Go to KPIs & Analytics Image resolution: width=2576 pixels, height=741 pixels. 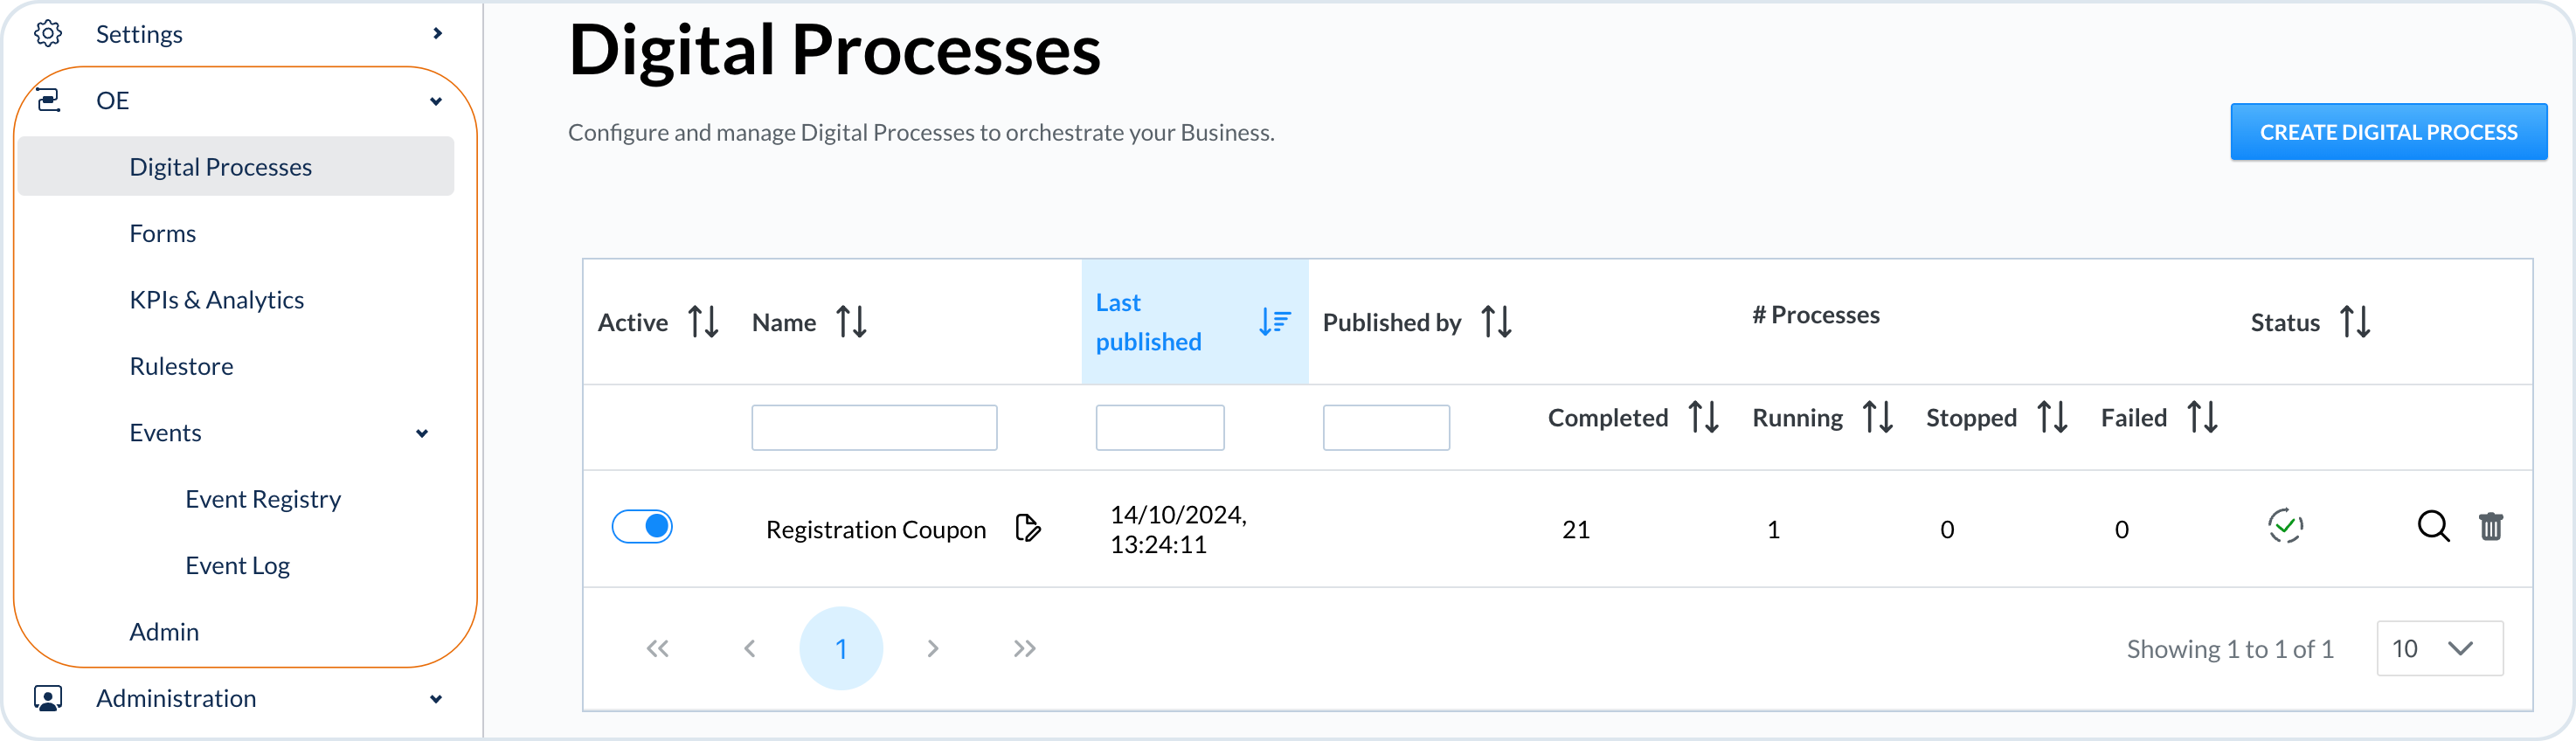tap(217, 300)
